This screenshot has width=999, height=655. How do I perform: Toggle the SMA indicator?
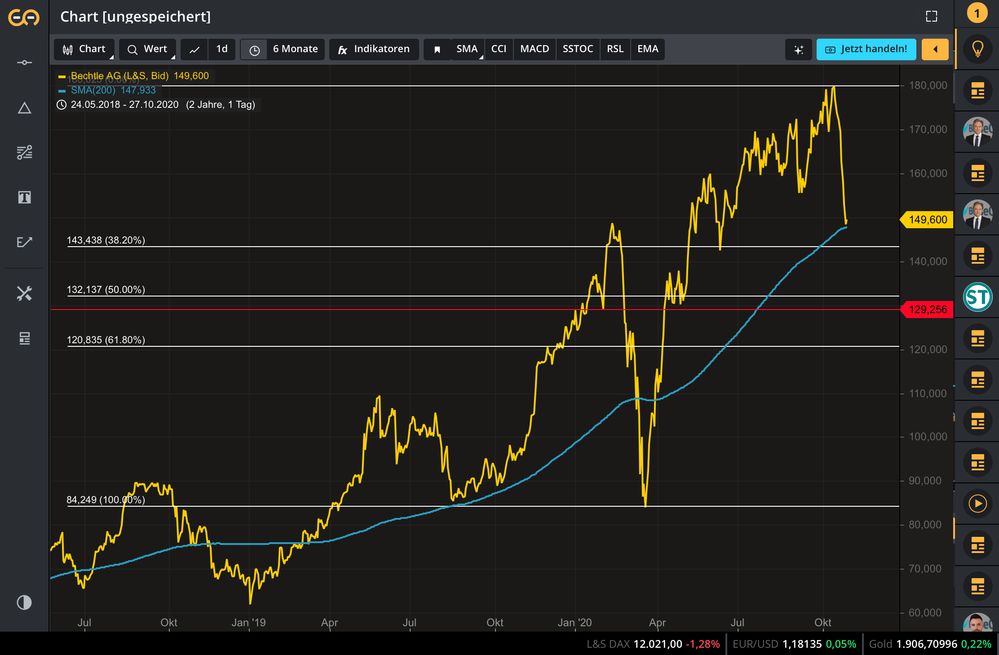[467, 49]
